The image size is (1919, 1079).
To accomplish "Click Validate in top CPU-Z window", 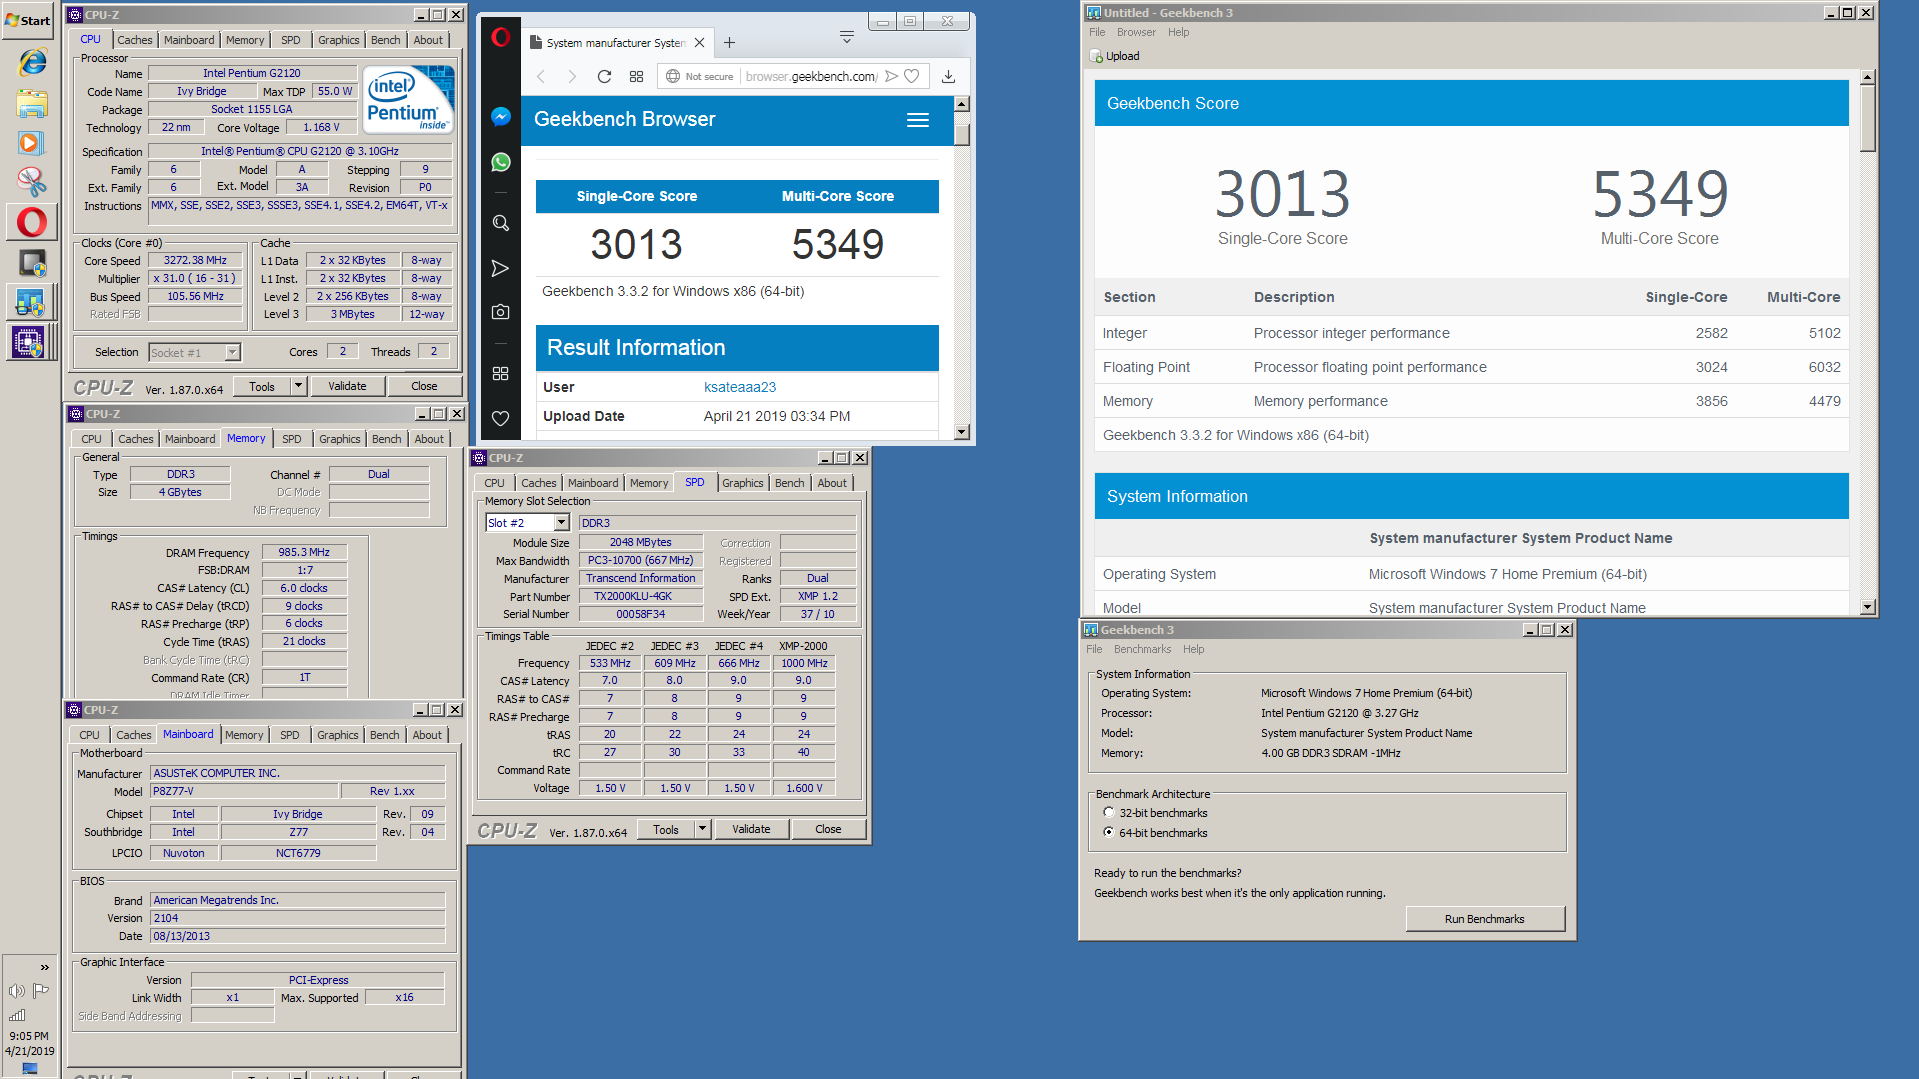I will [x=347, y=386].
